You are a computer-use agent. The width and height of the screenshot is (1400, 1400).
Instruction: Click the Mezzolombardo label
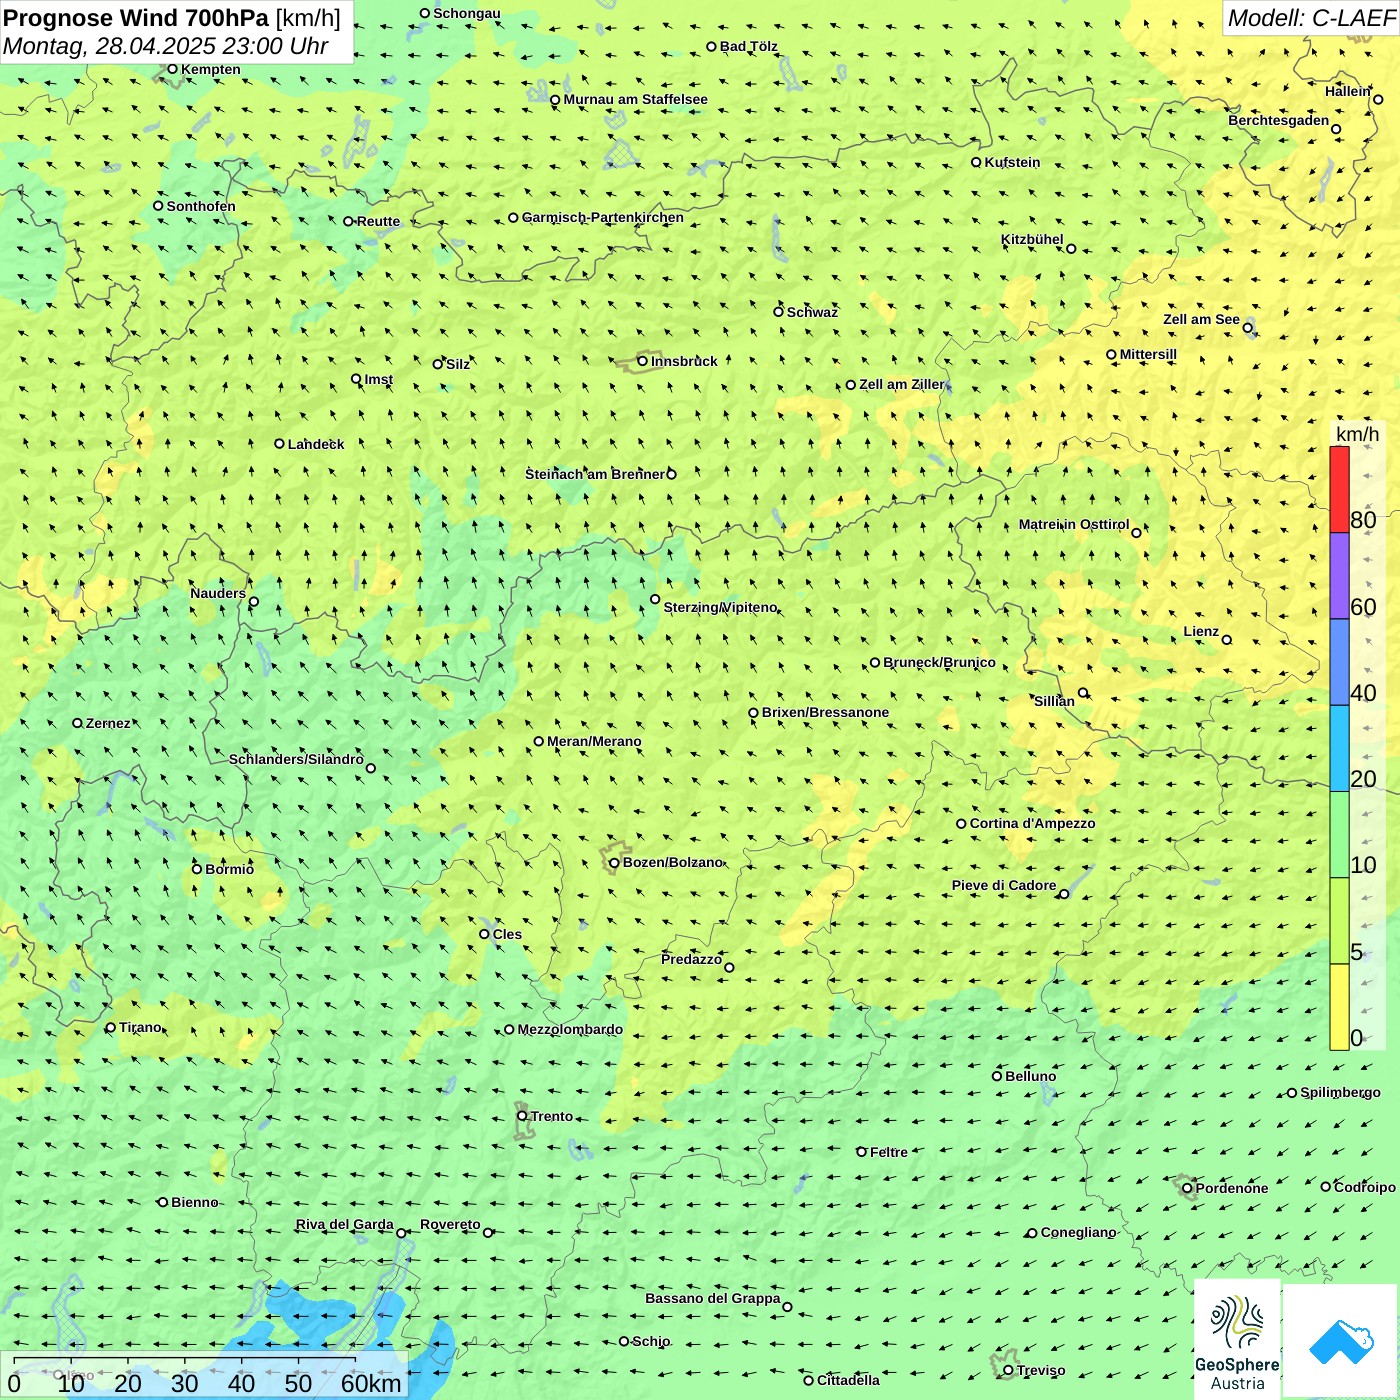[x=570, y=1029]
